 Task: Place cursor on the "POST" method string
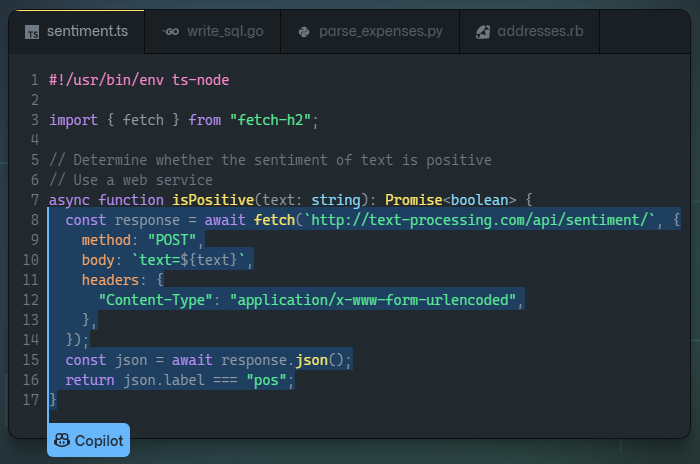pyautogui.click(x=175, y=239)
